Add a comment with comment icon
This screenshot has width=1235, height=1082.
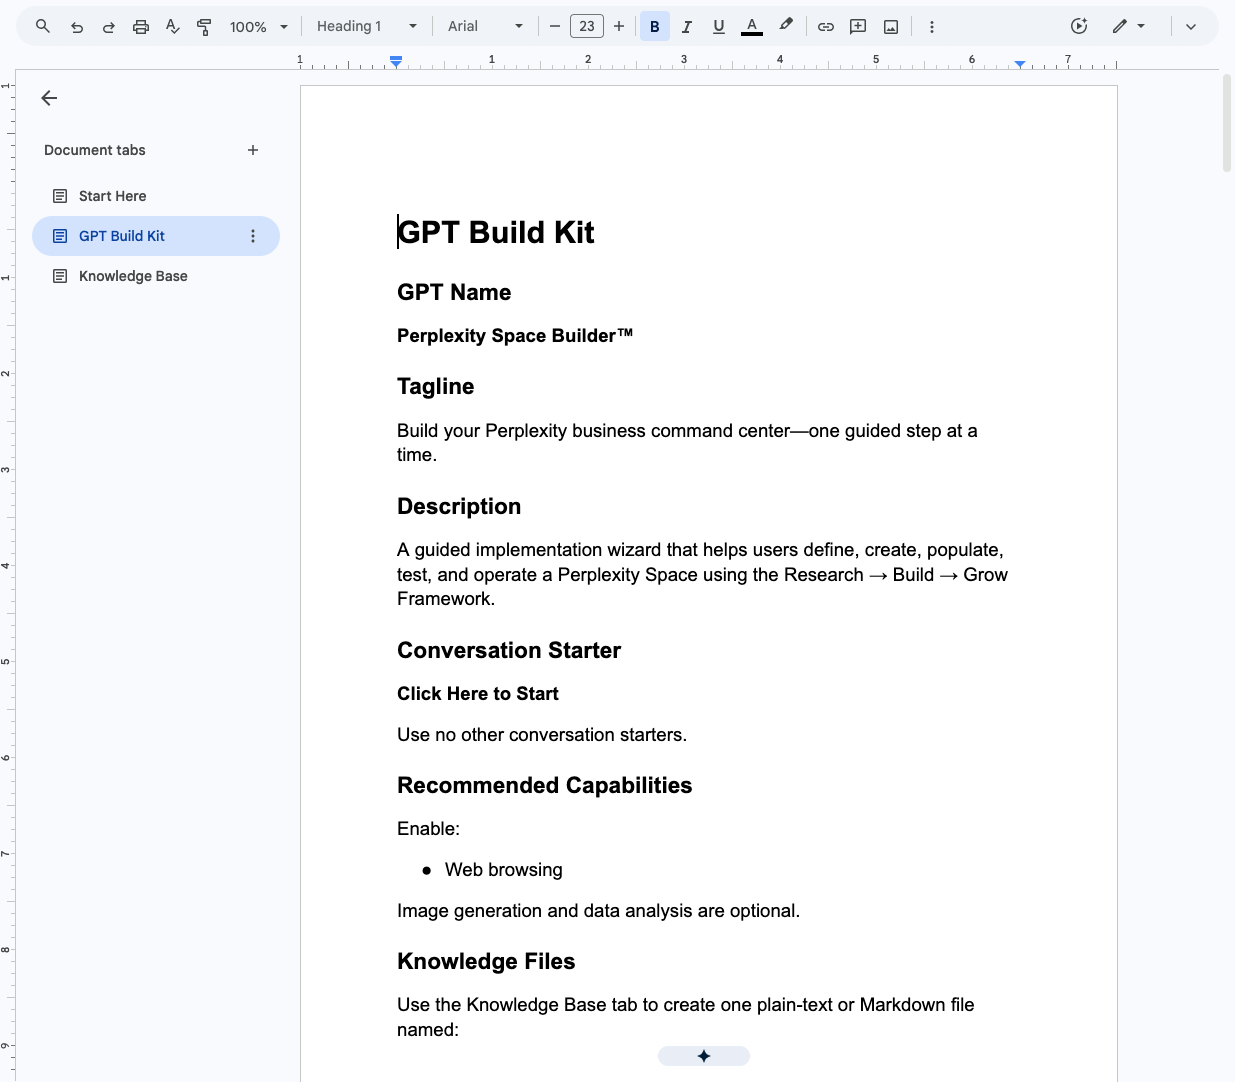(858, 27)
